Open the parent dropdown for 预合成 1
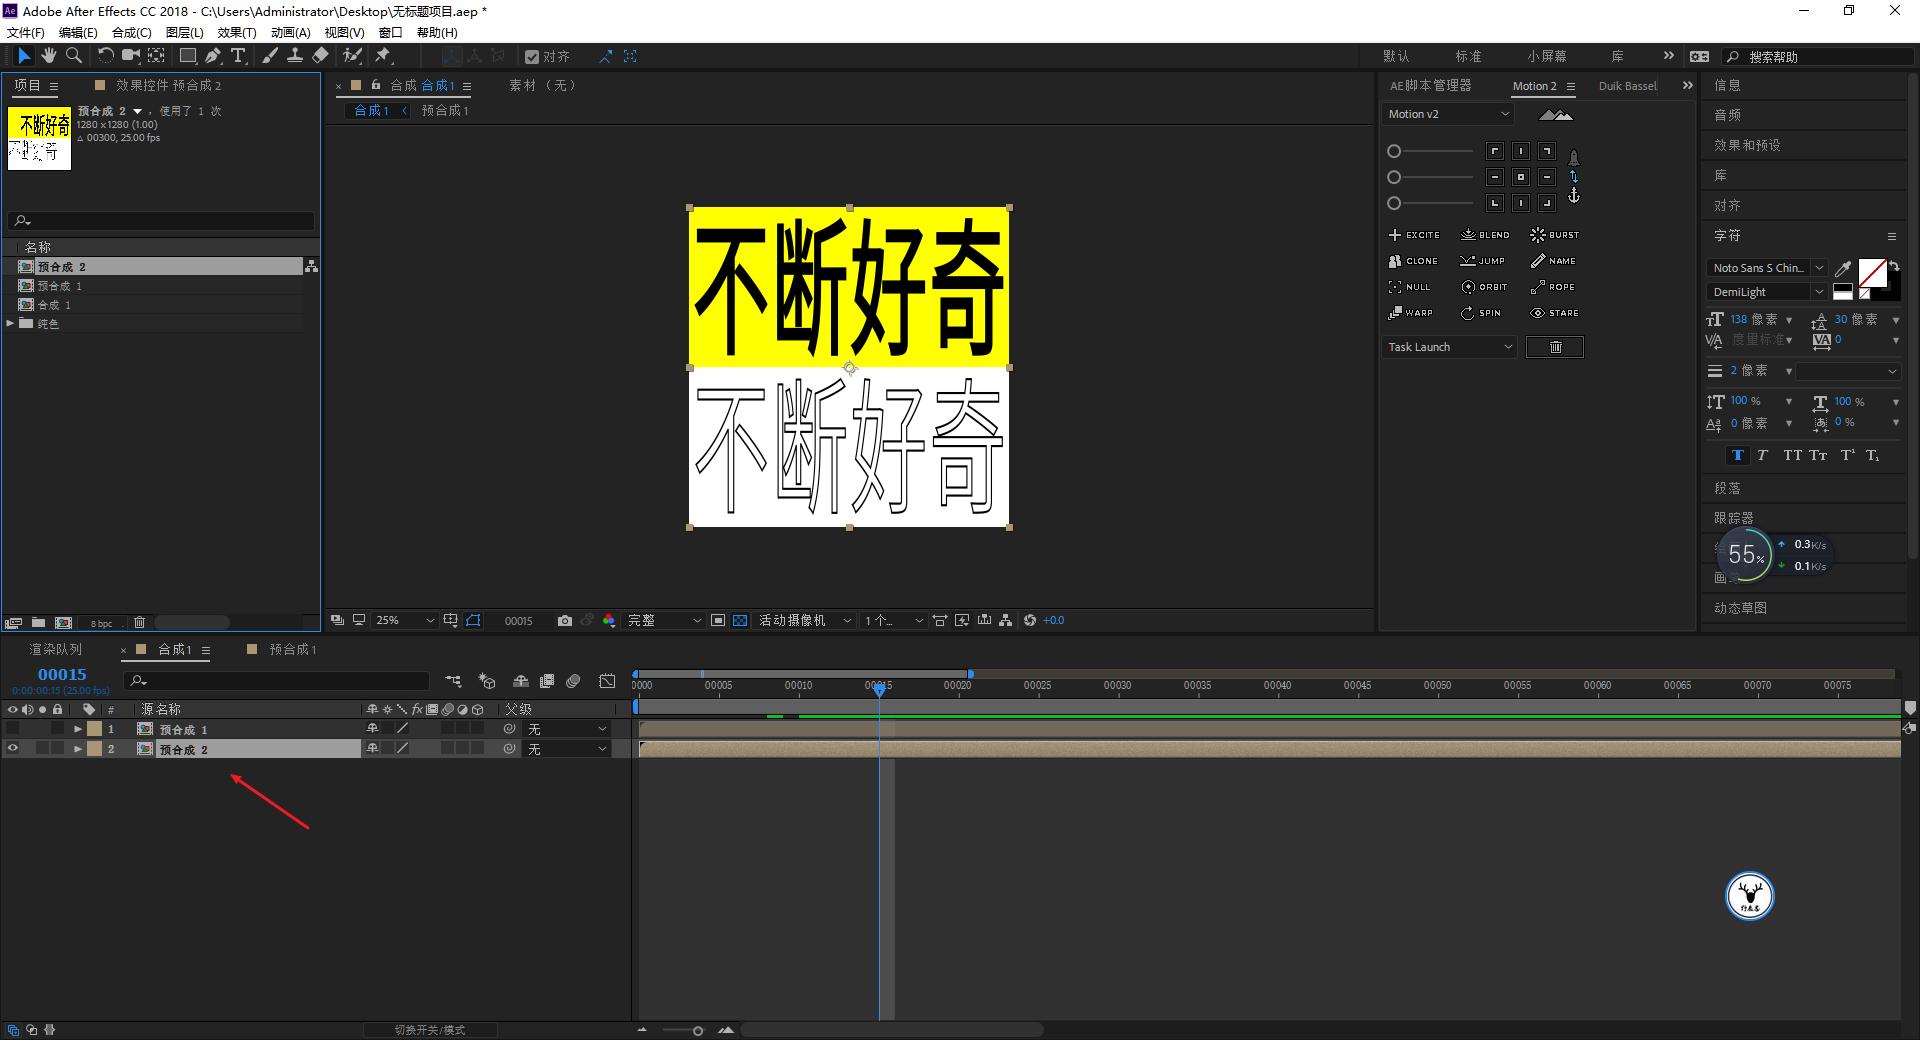The height and width of the screenshot is (1040, 1920). click(x=566, y=728)
